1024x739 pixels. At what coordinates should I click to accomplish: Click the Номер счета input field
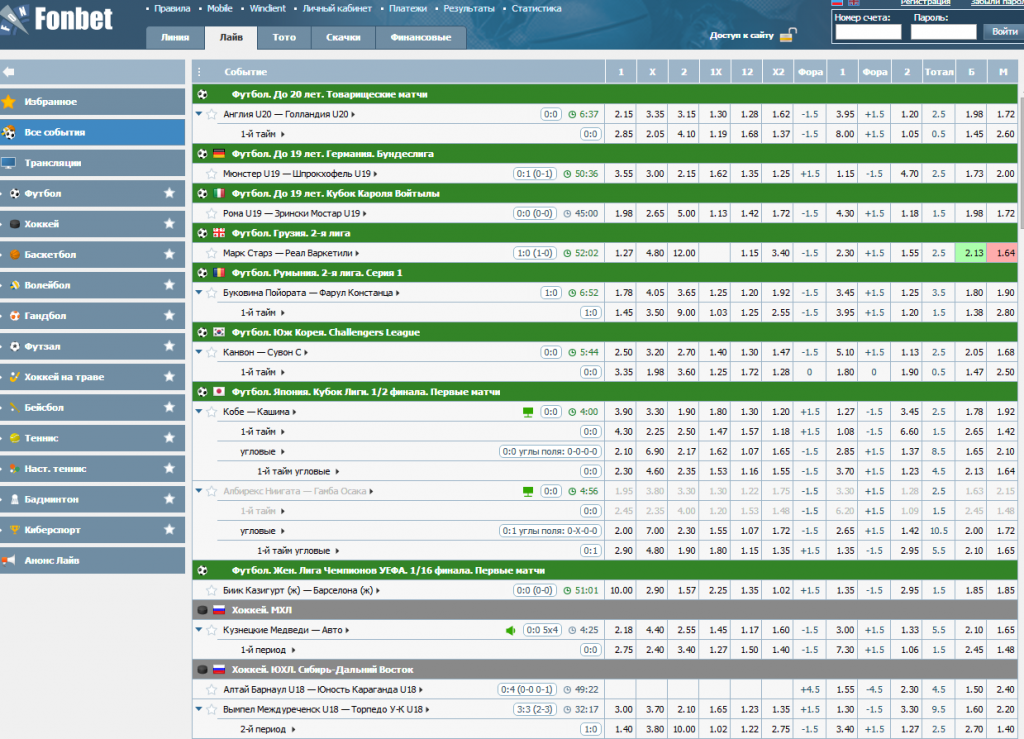[x=868, y=32]
